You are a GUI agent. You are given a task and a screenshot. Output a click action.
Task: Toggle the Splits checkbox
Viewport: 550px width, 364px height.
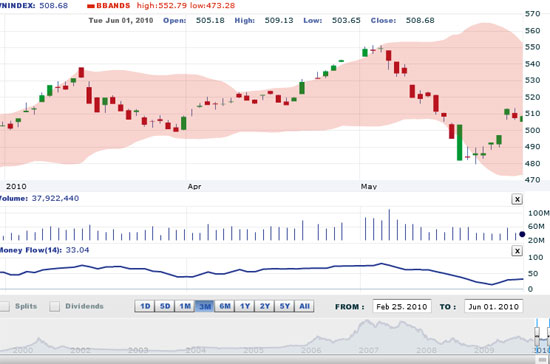tap(4, 306)
